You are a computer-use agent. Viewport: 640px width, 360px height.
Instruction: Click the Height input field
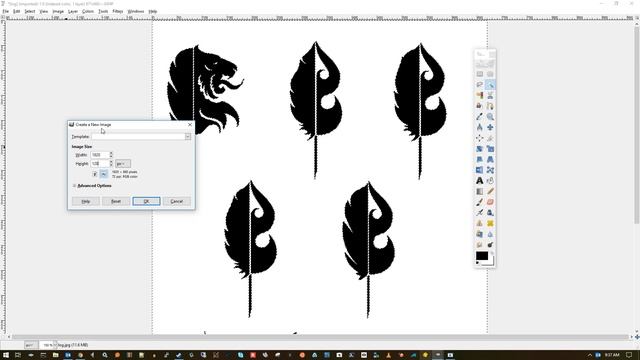[100, 164]
